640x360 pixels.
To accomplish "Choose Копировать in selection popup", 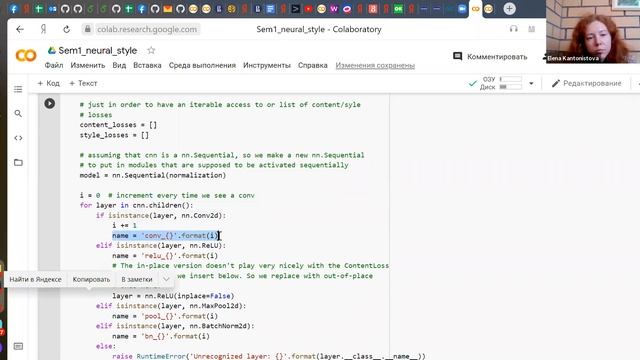I will 91,279.
